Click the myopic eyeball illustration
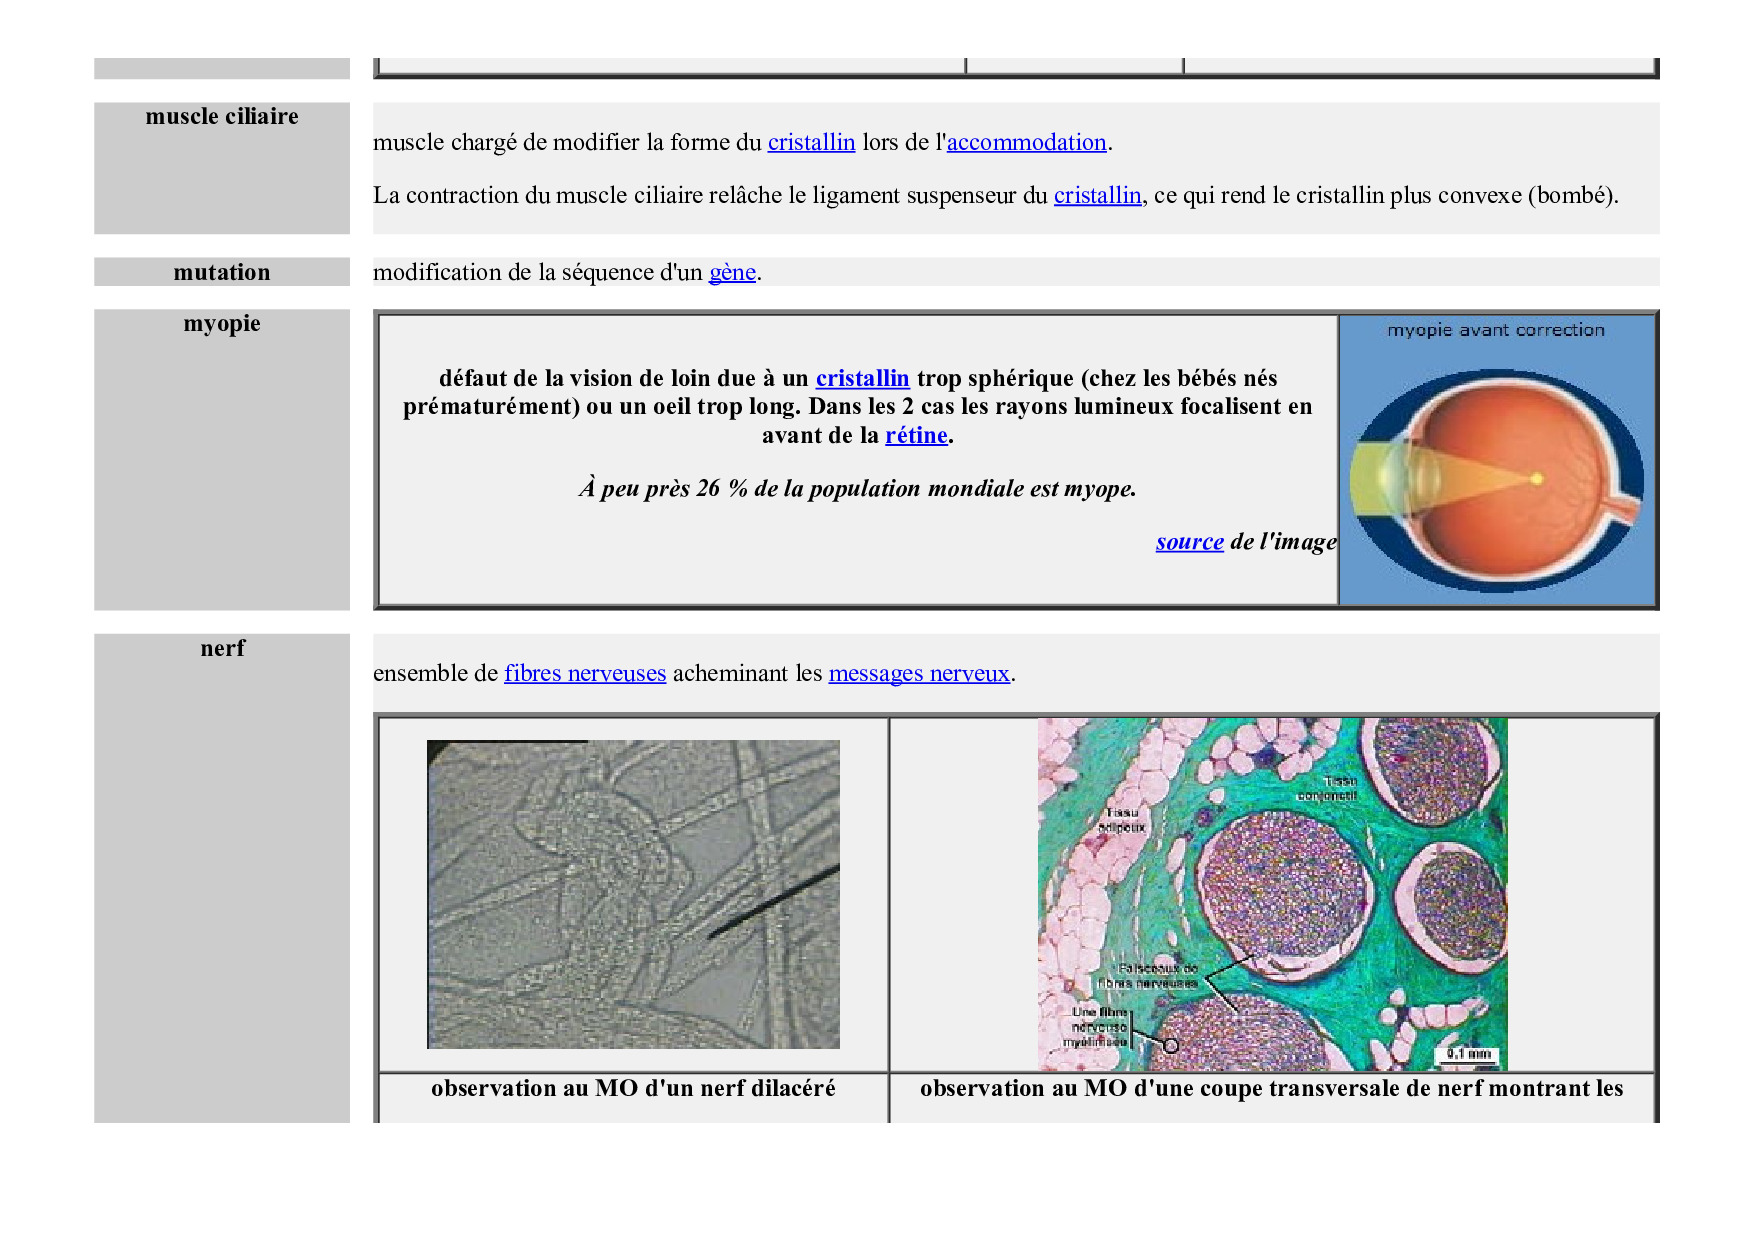This screenshot has height=1242, width=1754. click(x=1496, y=480)
